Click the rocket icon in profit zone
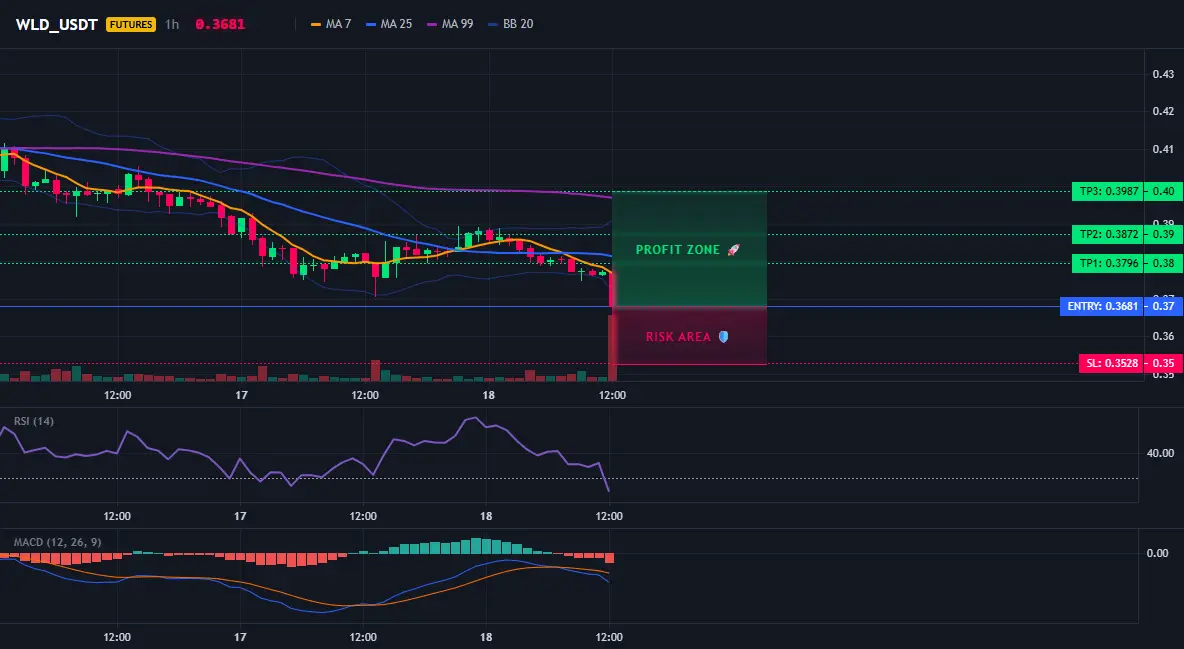 (733, 250)
